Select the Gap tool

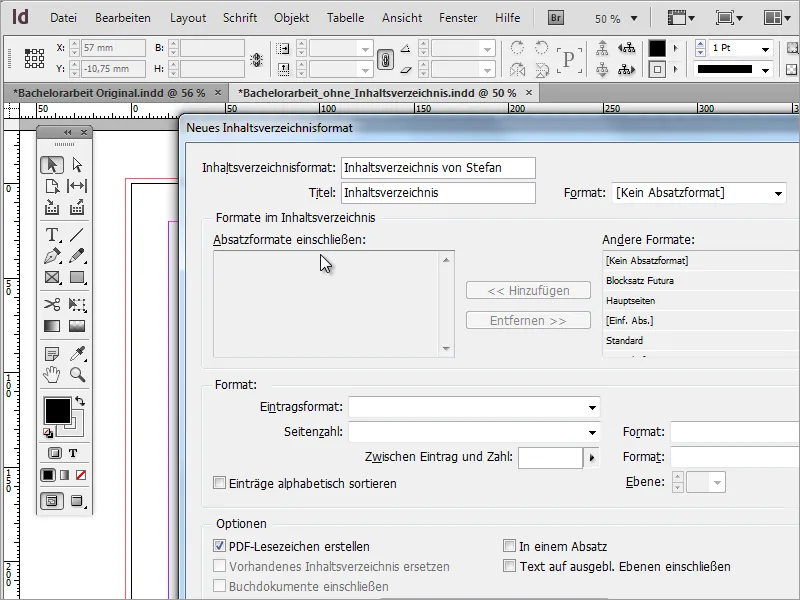pyautogui.click(x=77, y=186)
